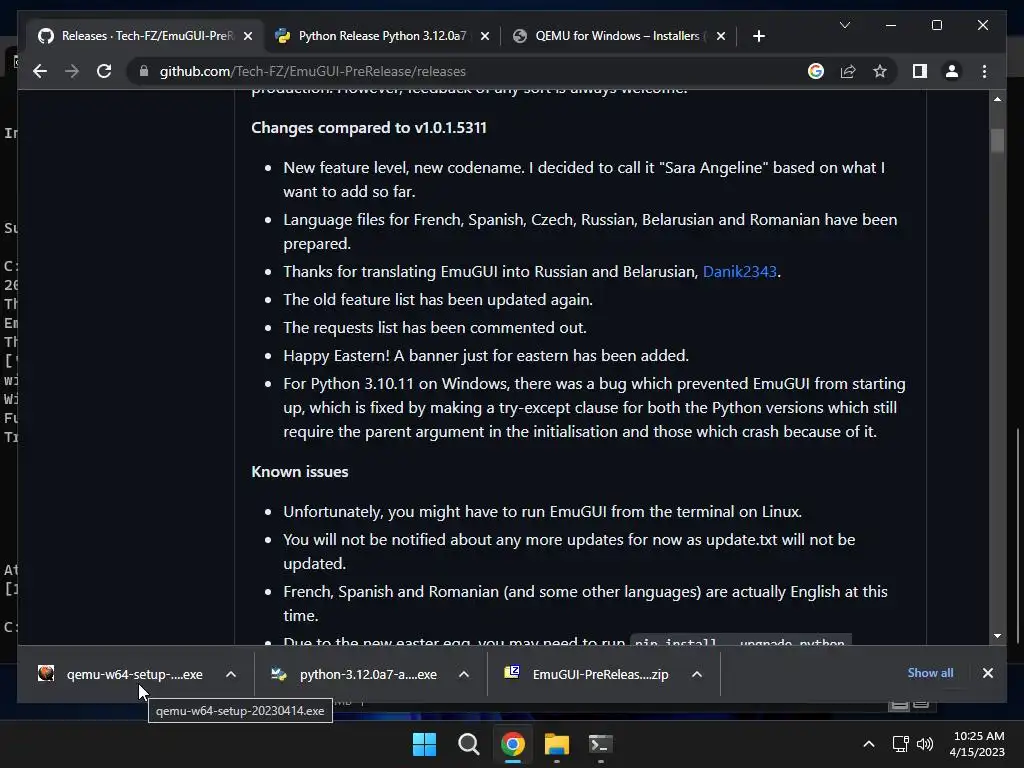The height and width of the screenshot is (768, 1024).
Task: Click the page scrollbar up arrow
Action: coord(997,99)
